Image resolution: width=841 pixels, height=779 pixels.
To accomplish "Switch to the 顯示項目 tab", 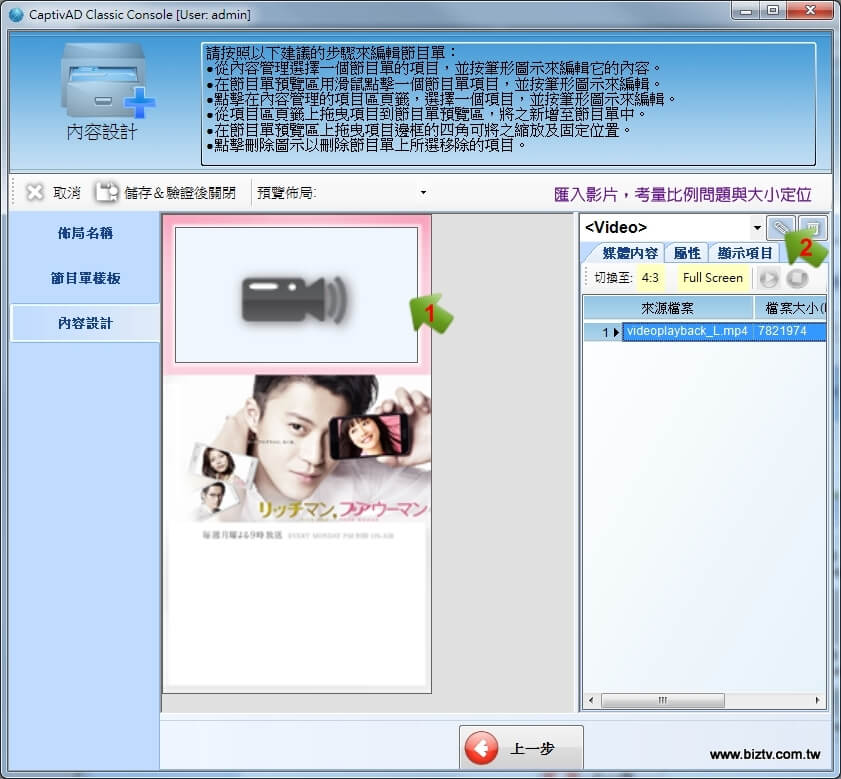I will pyautogui.click(x=744, y=253).
